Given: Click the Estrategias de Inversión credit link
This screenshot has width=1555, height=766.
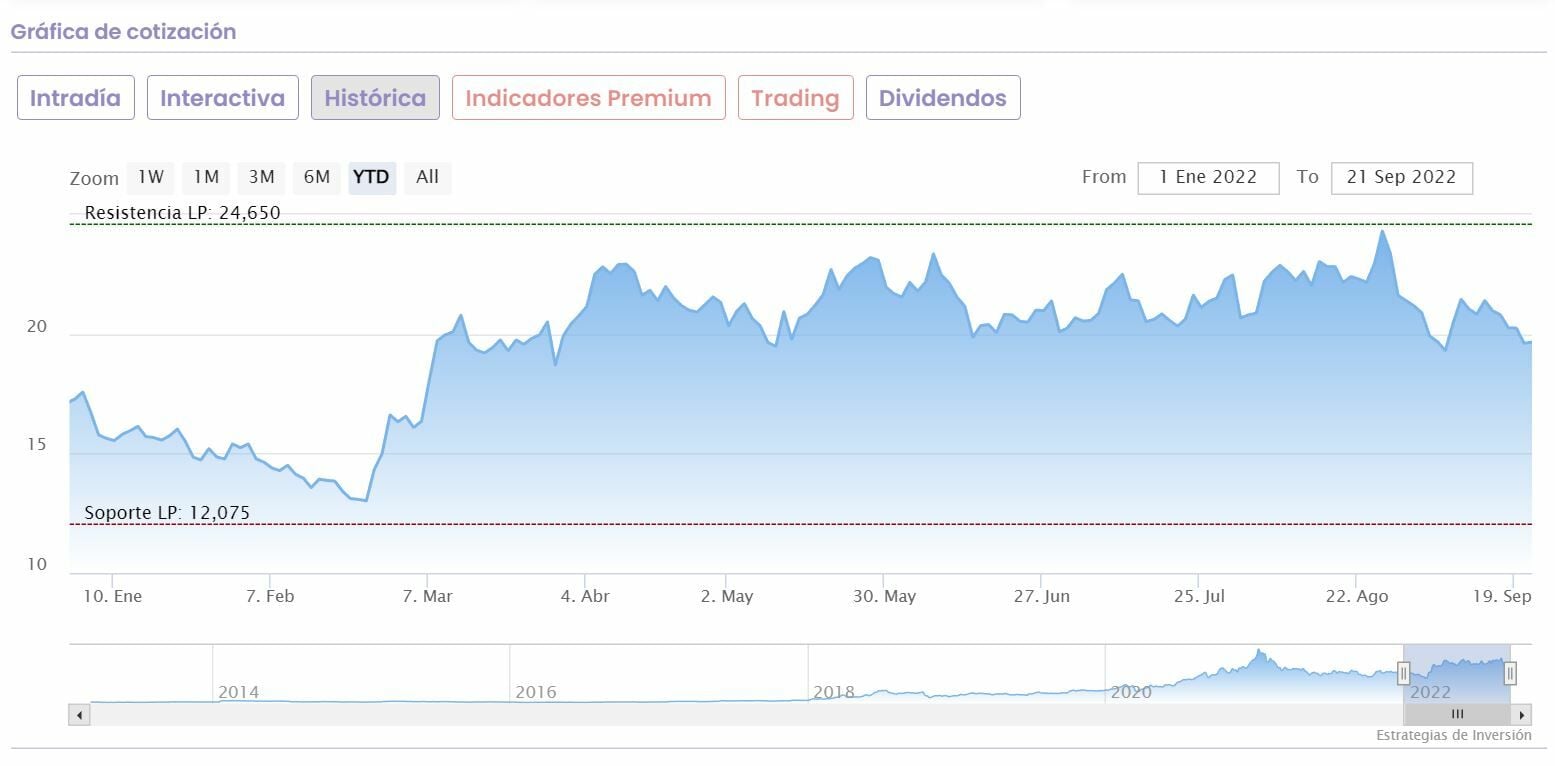Looking at the screenshot, I should pos(1453,736).
